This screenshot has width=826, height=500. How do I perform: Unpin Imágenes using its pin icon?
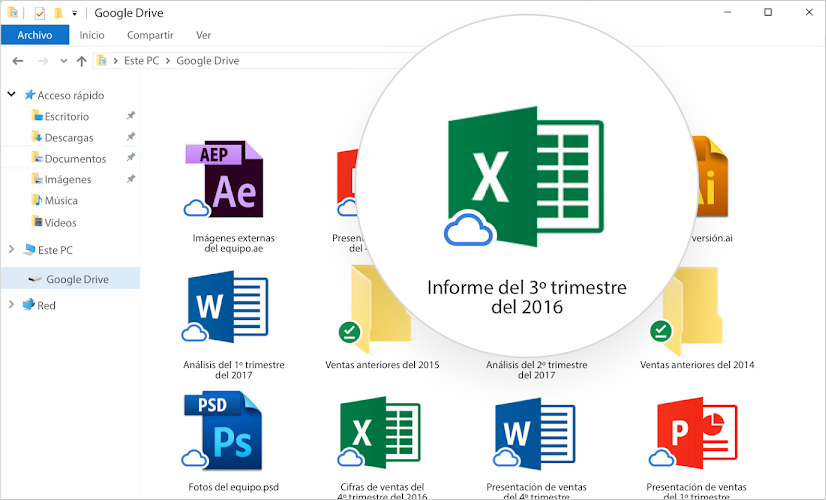click(131, 179)
